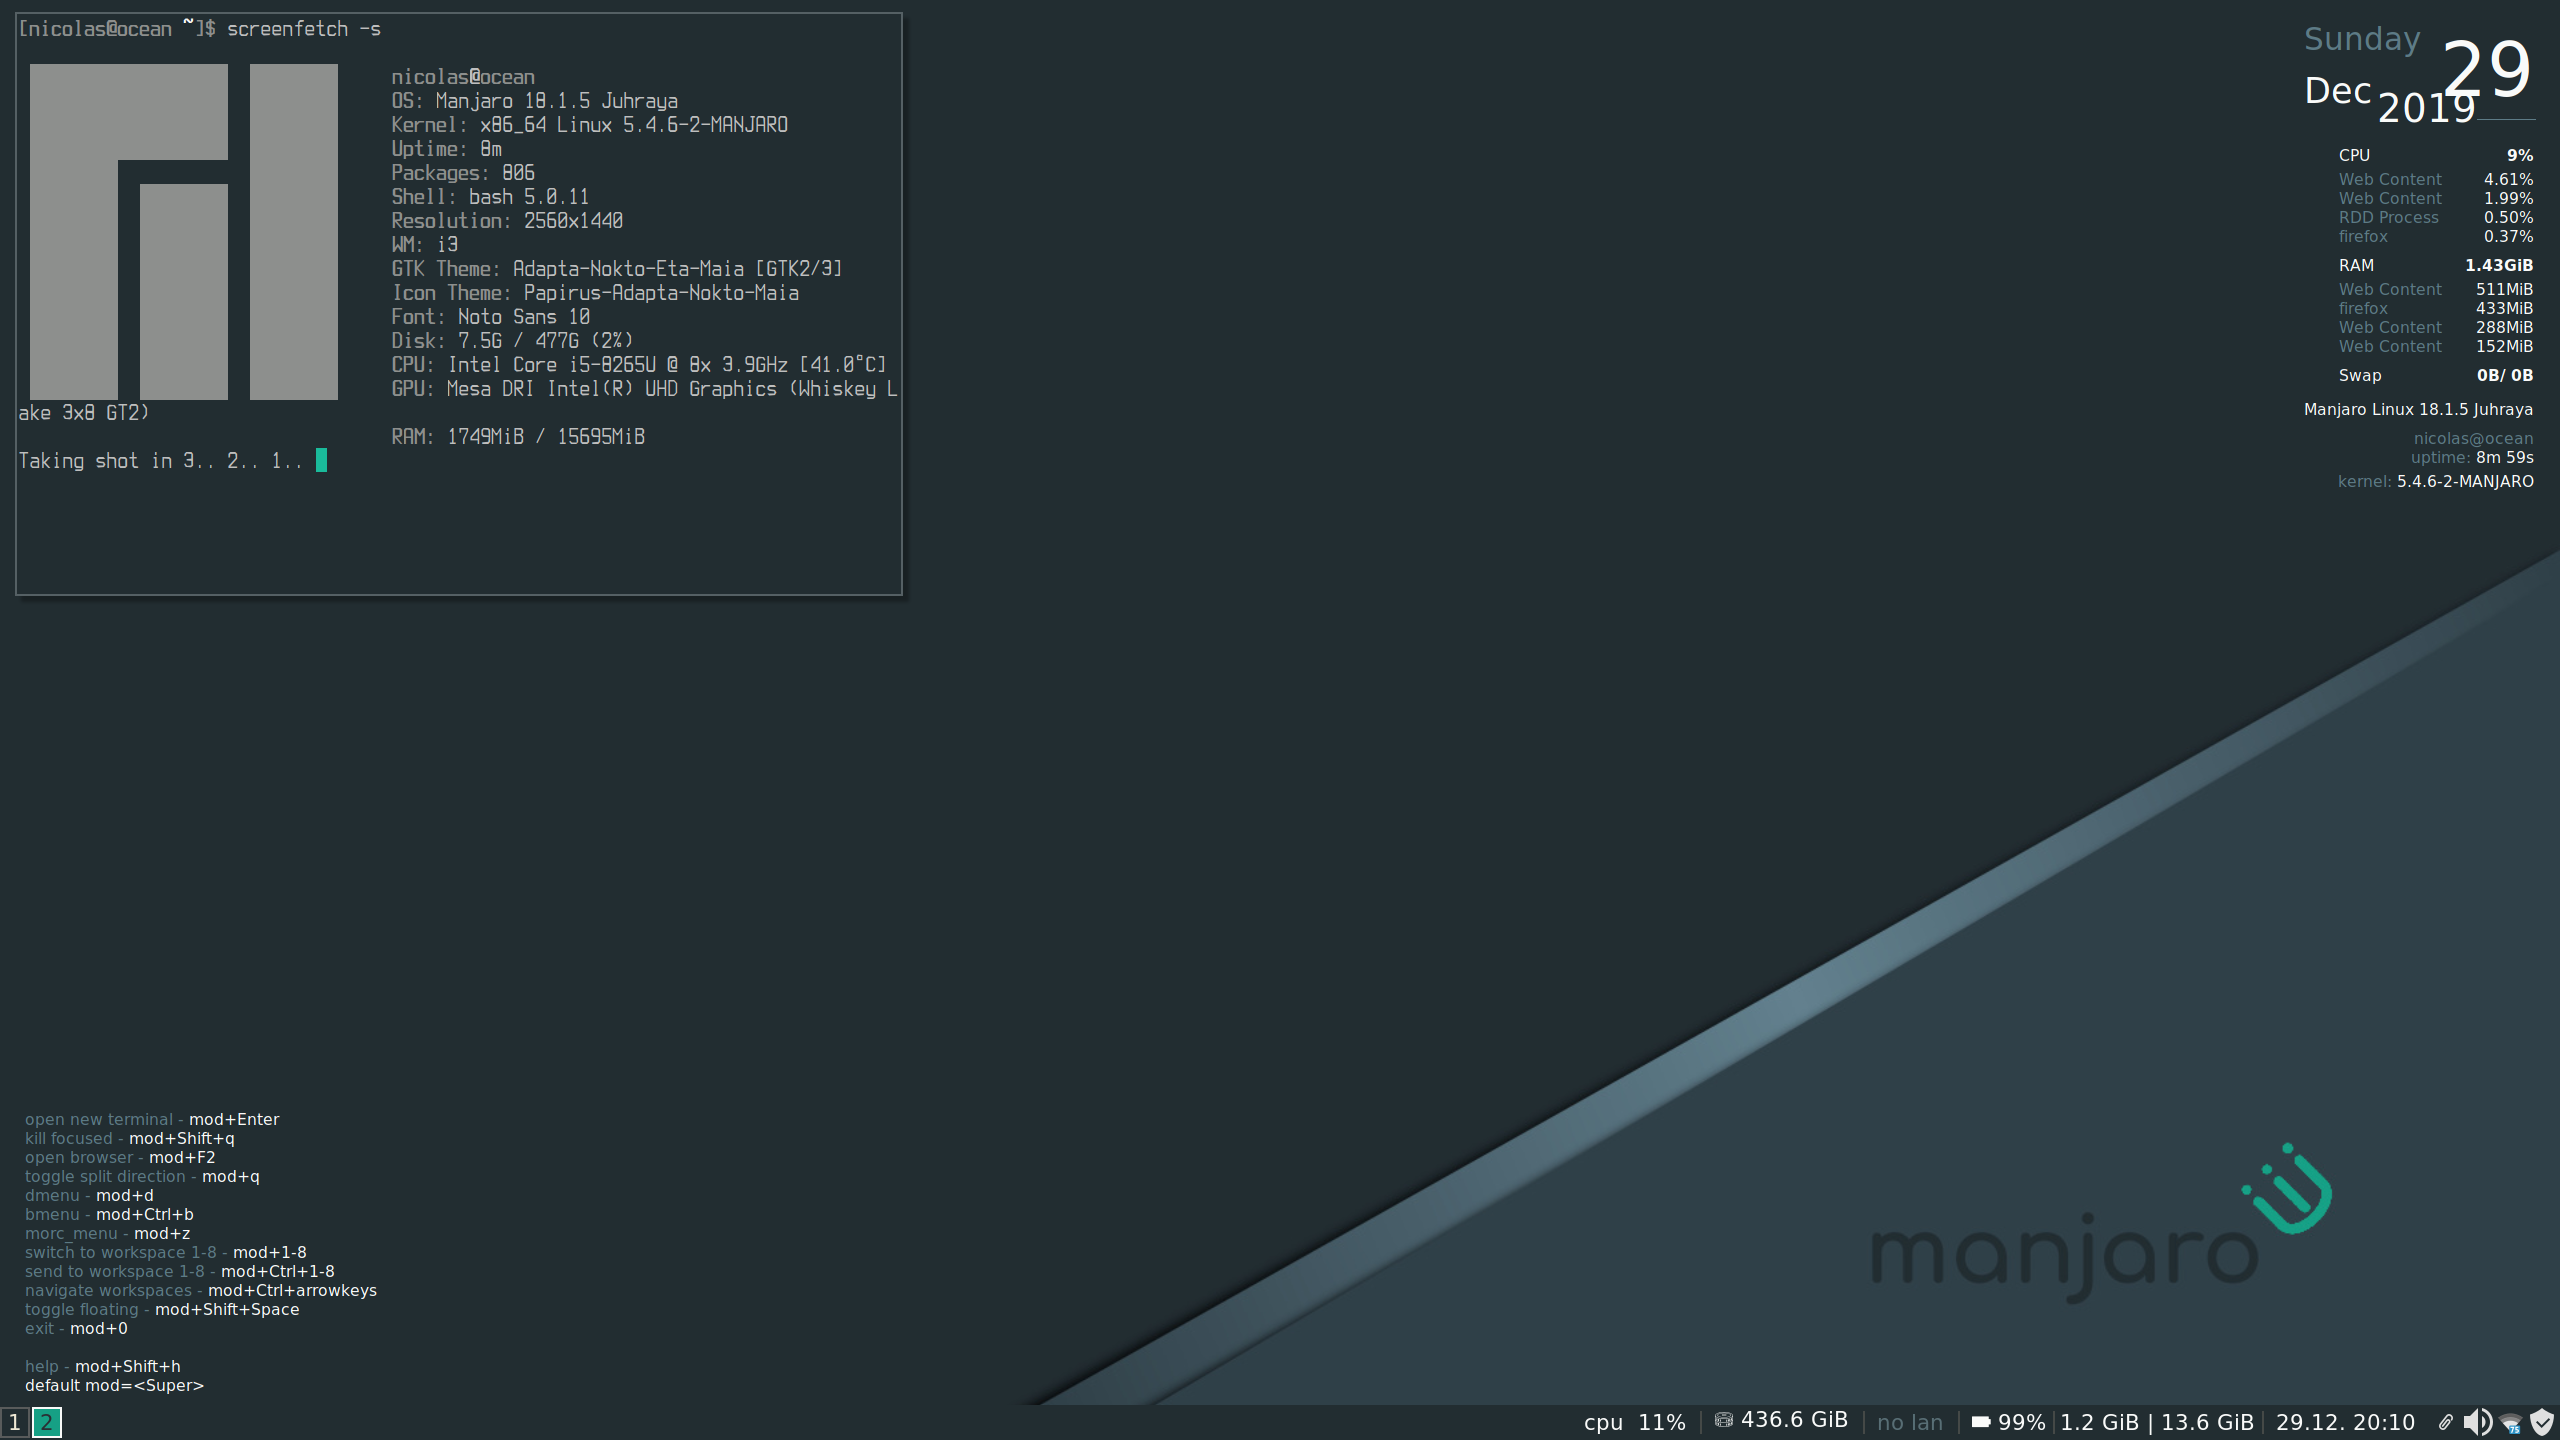Click the 13.6 GiB value in bar
The height and width of the screenshot is (1440, 2560).
(x=2207, y=1422)
